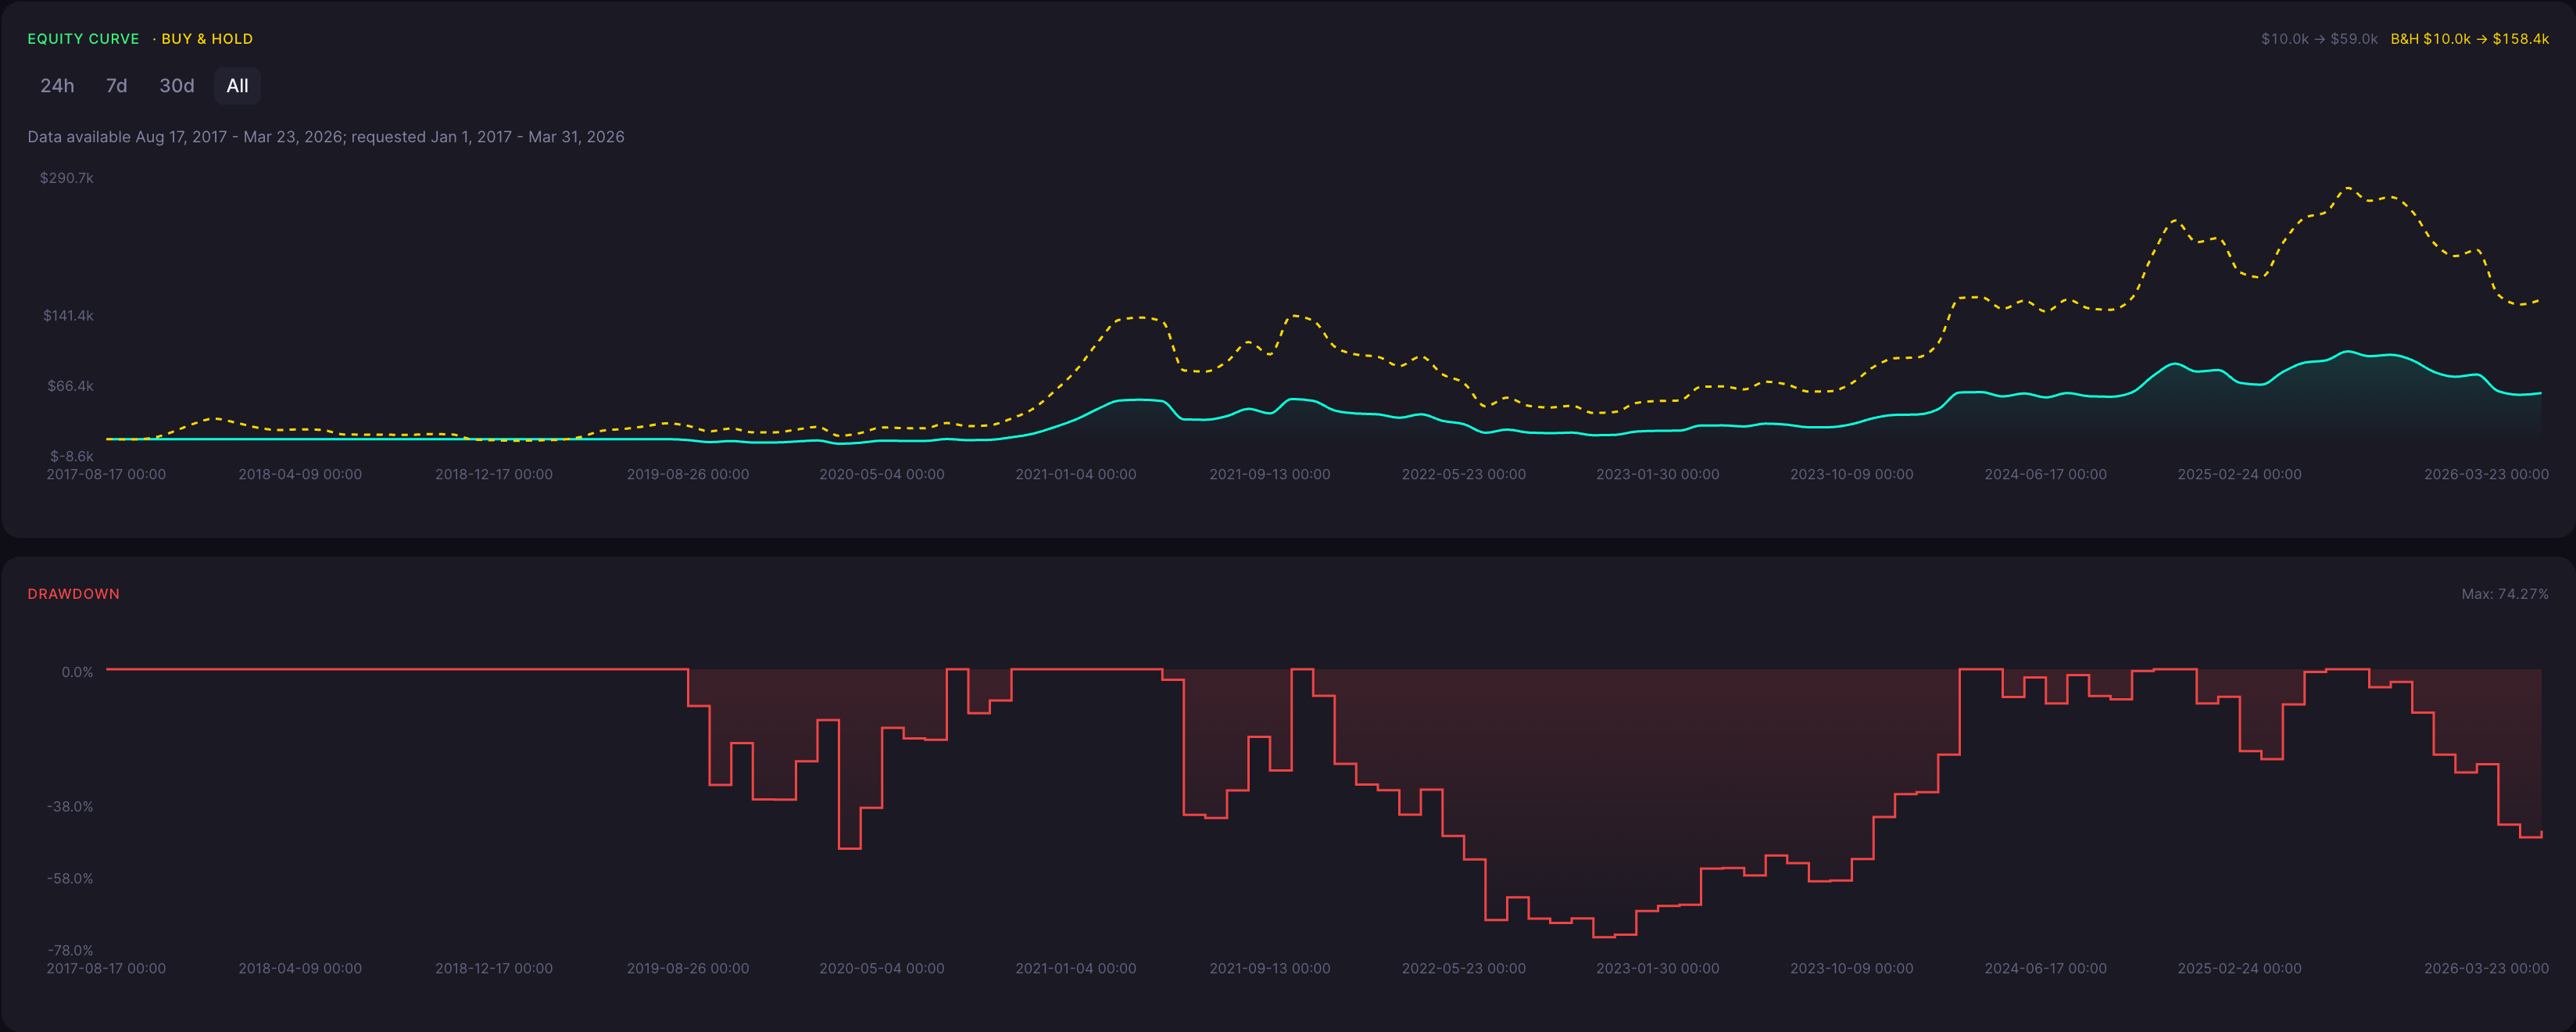
Task: Click drawdown chart date 2017-08-17 00:00
Action: 106,969
